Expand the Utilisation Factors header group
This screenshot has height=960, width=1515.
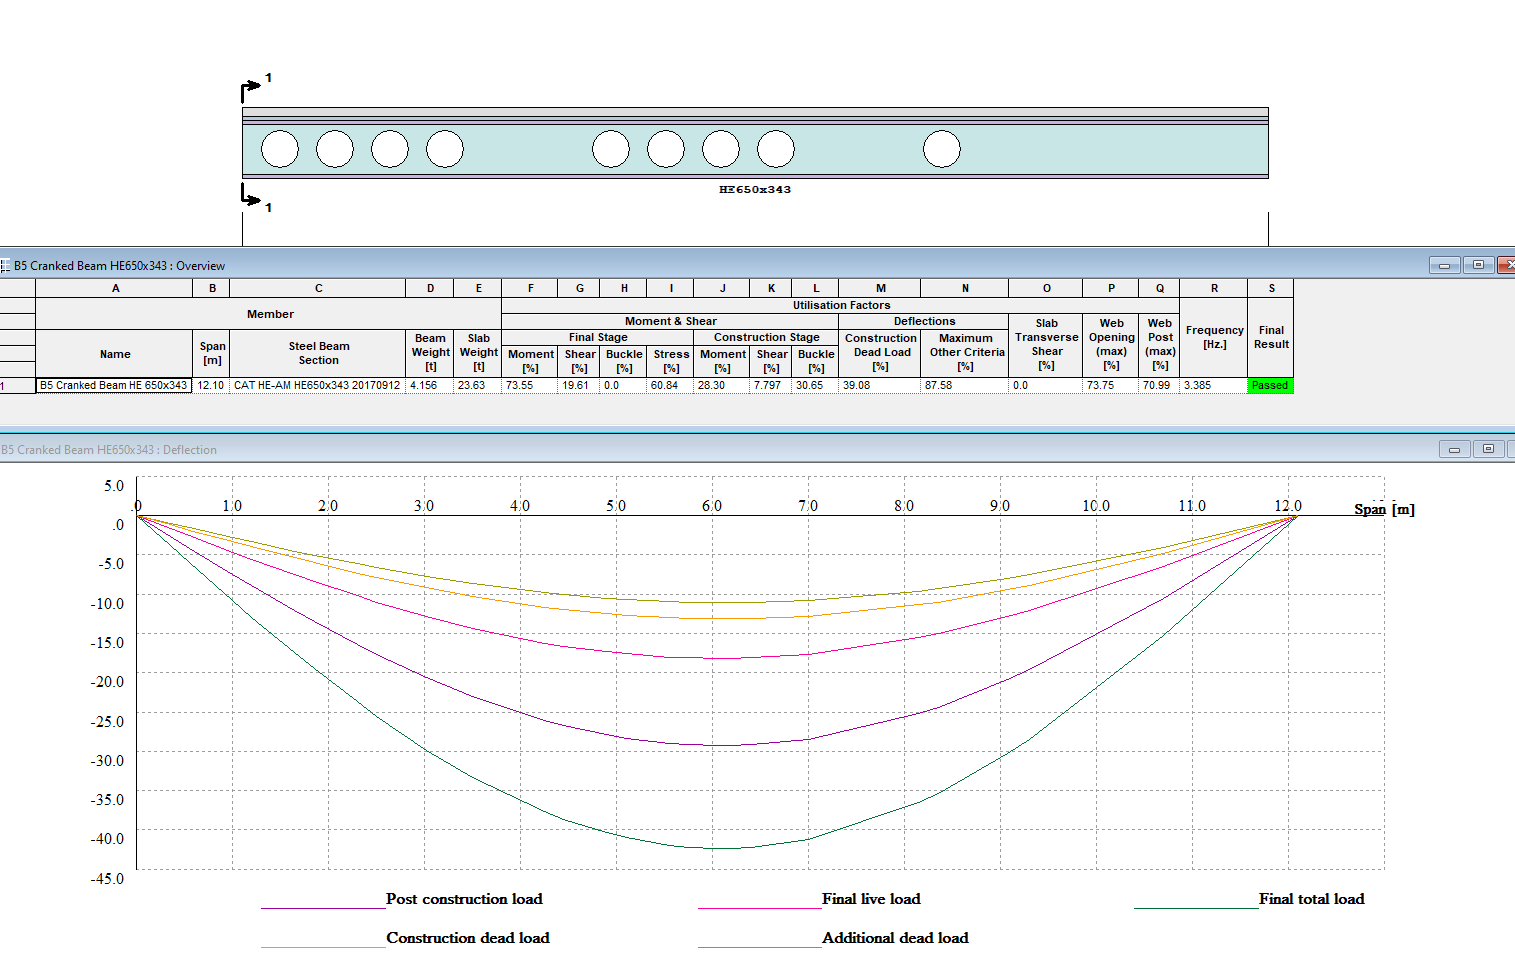(x=841, y=305)
